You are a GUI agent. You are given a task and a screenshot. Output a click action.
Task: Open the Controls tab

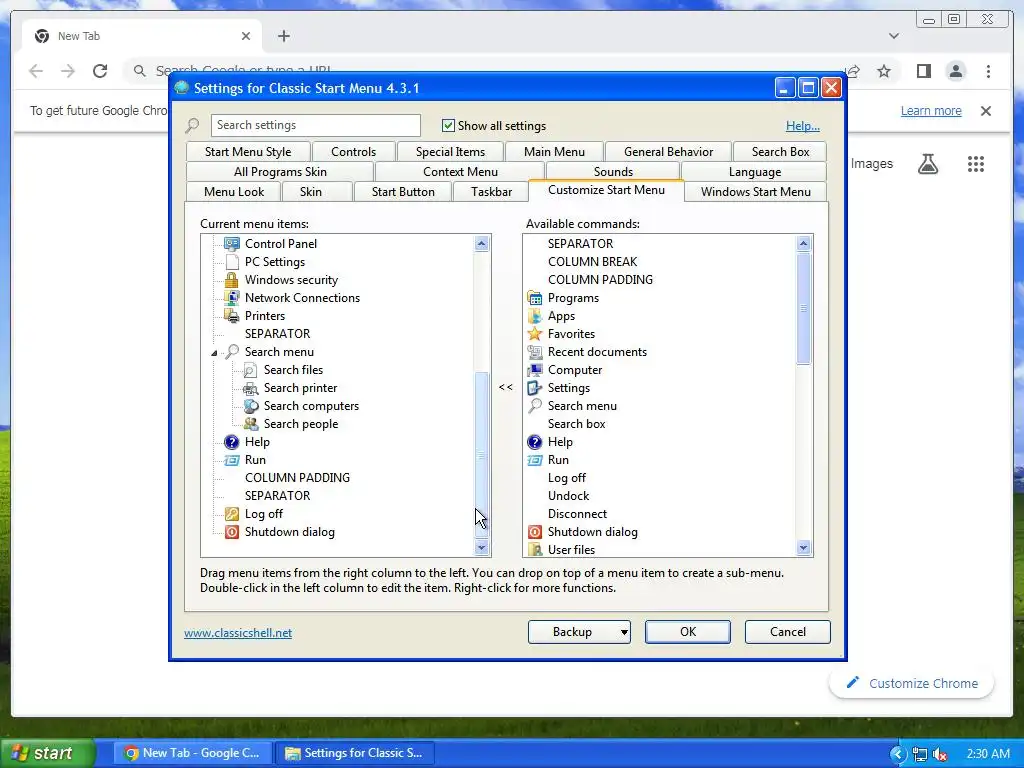point(353,152)
